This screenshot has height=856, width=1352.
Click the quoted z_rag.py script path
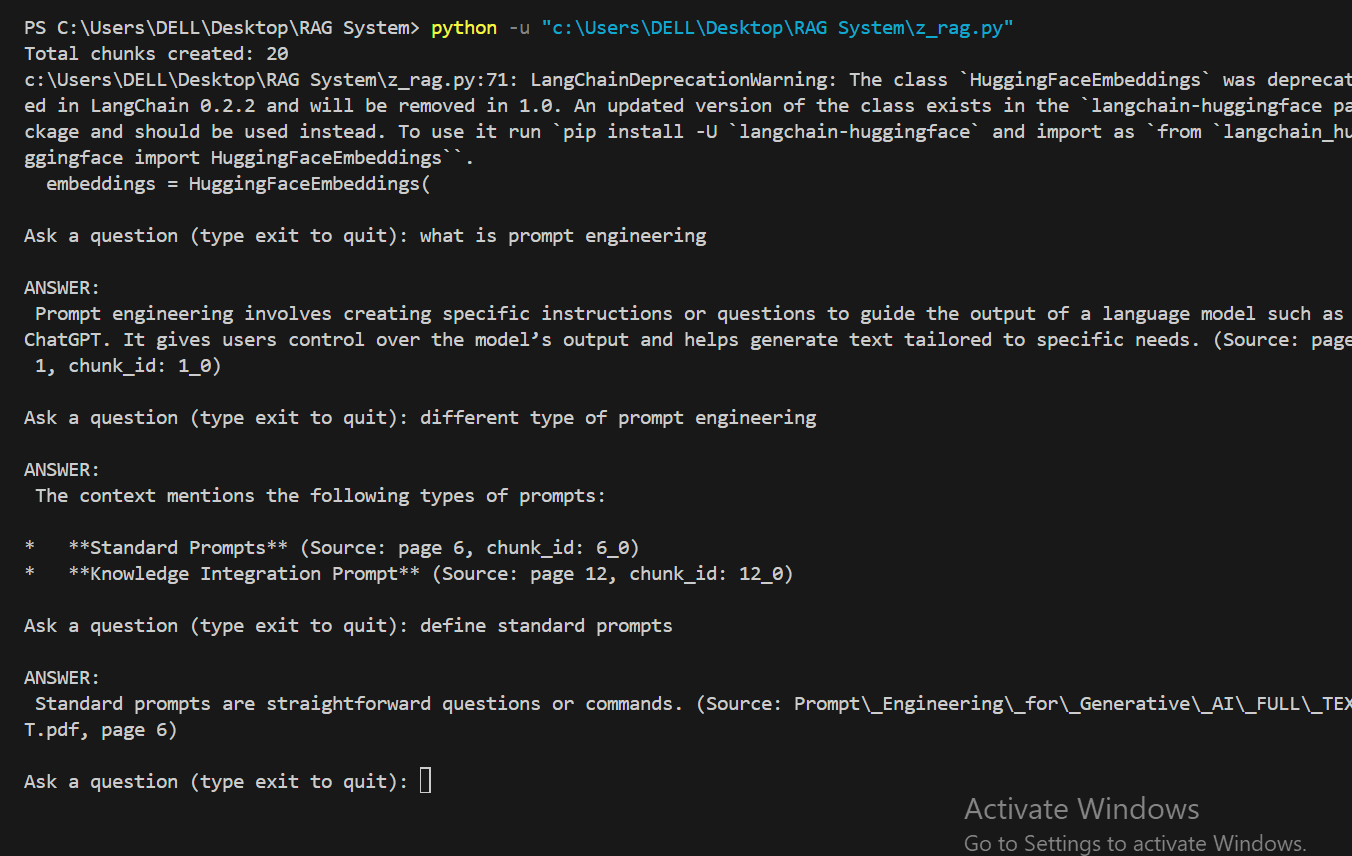(x=777, y=28)
